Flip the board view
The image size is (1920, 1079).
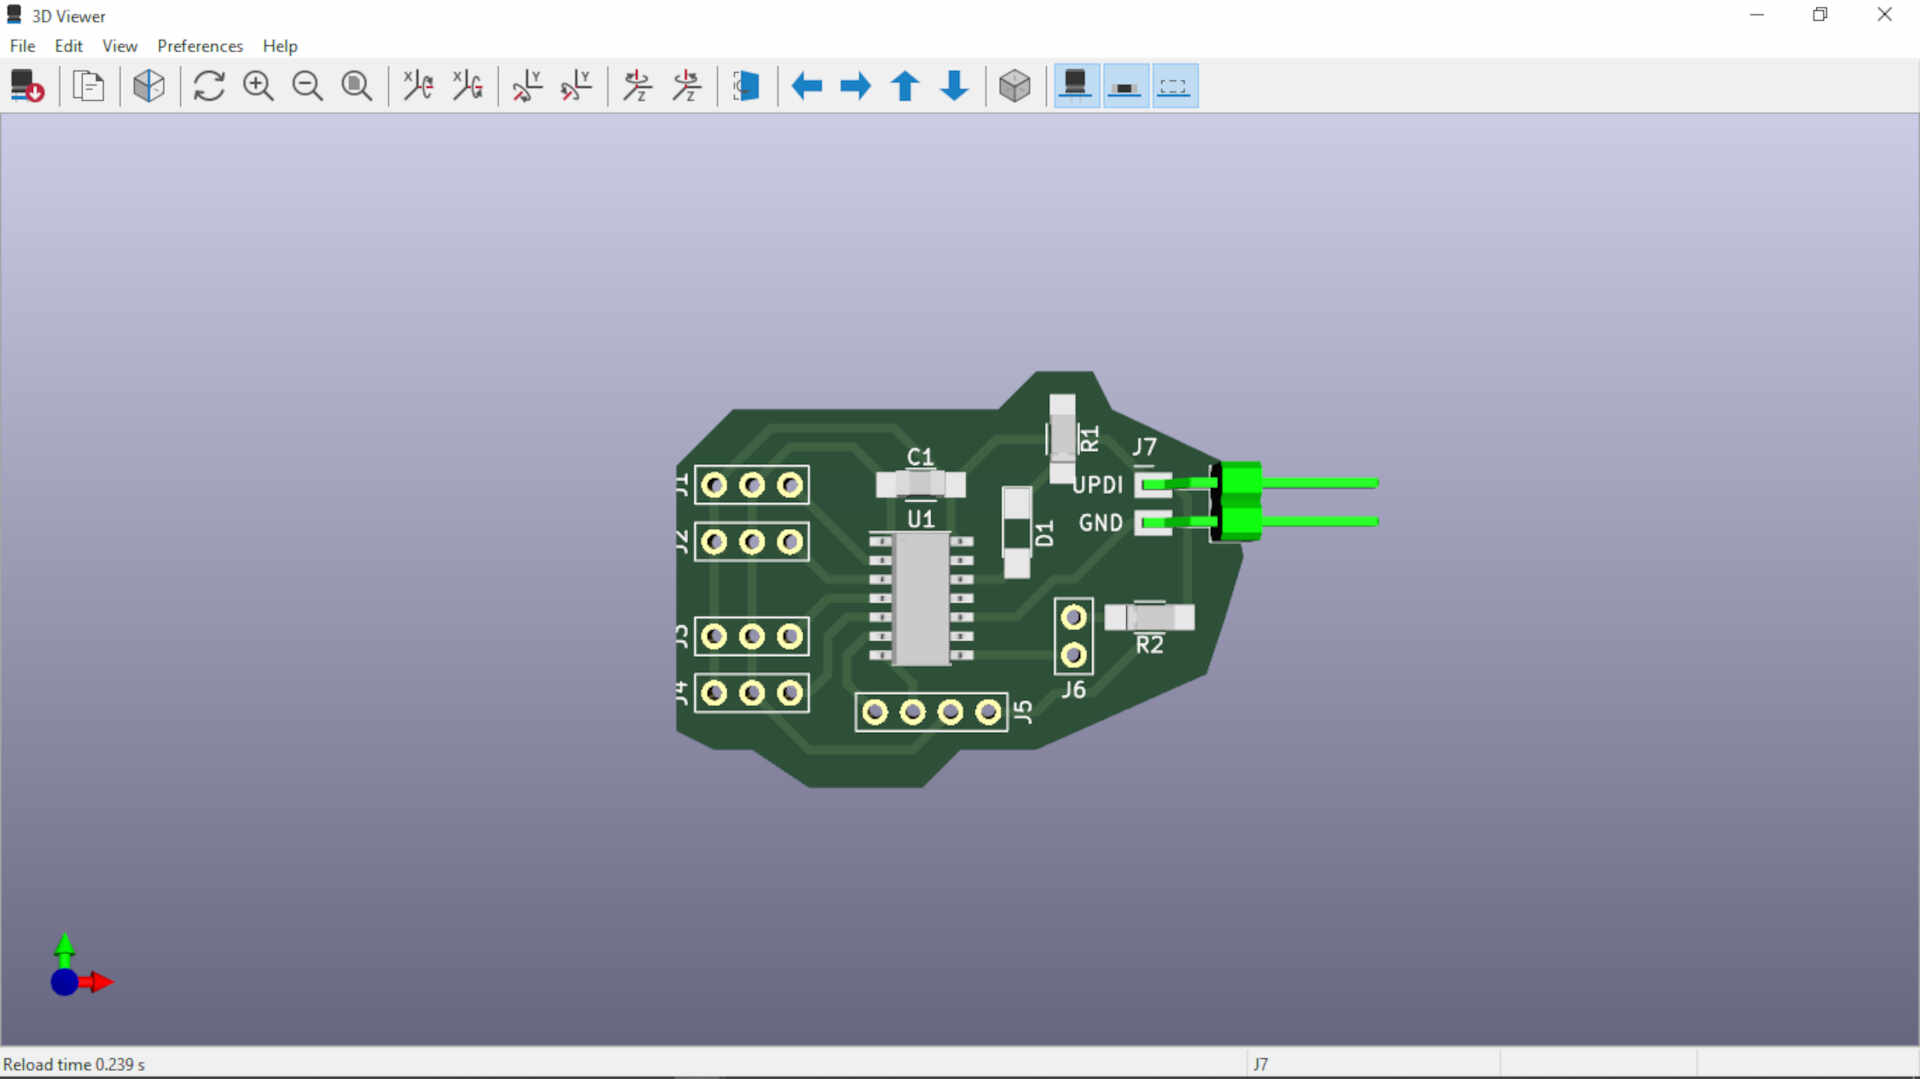(x=747, y=86)
